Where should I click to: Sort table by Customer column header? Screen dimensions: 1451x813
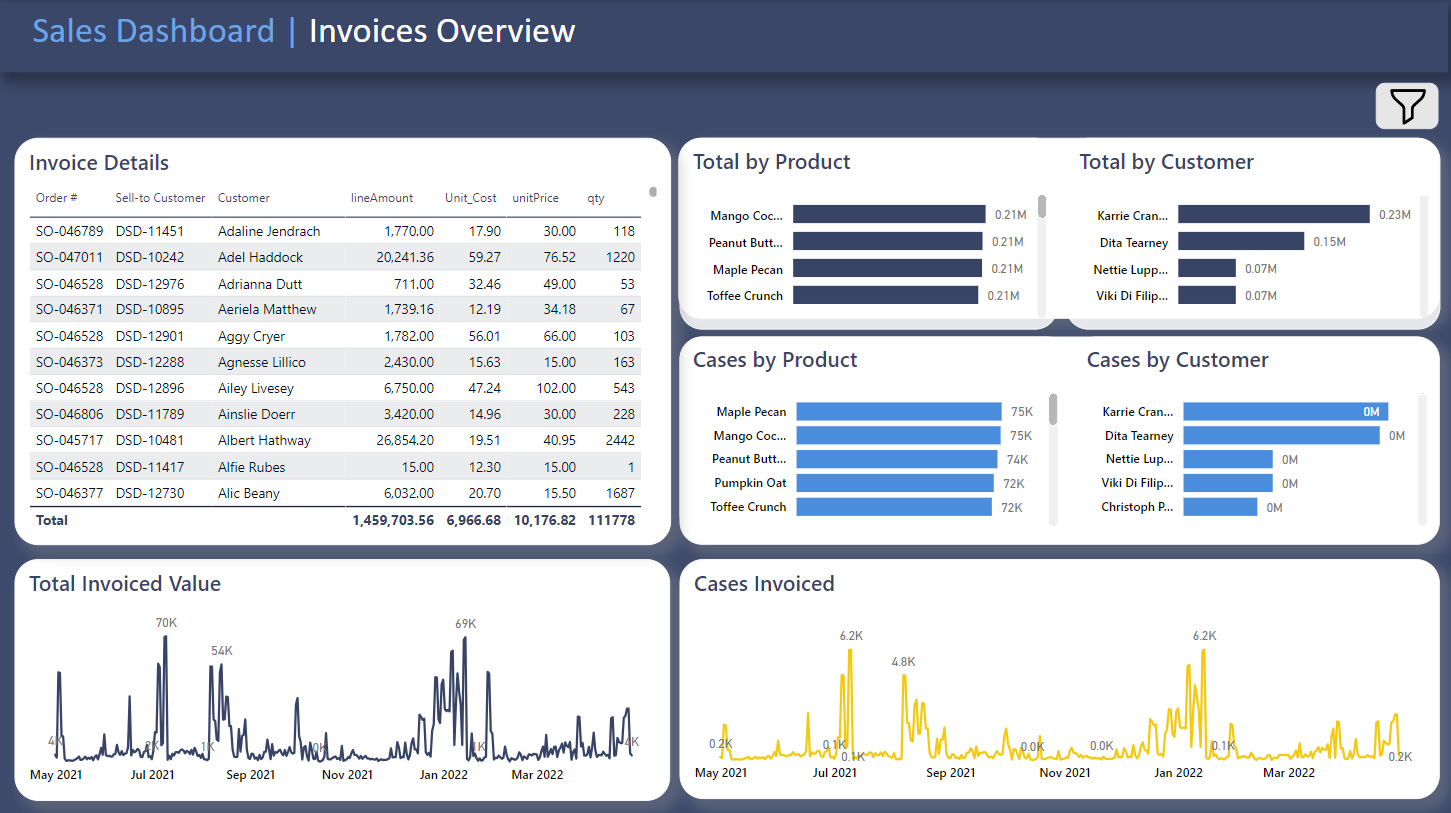pyautogui.click(x=244, y=198)
